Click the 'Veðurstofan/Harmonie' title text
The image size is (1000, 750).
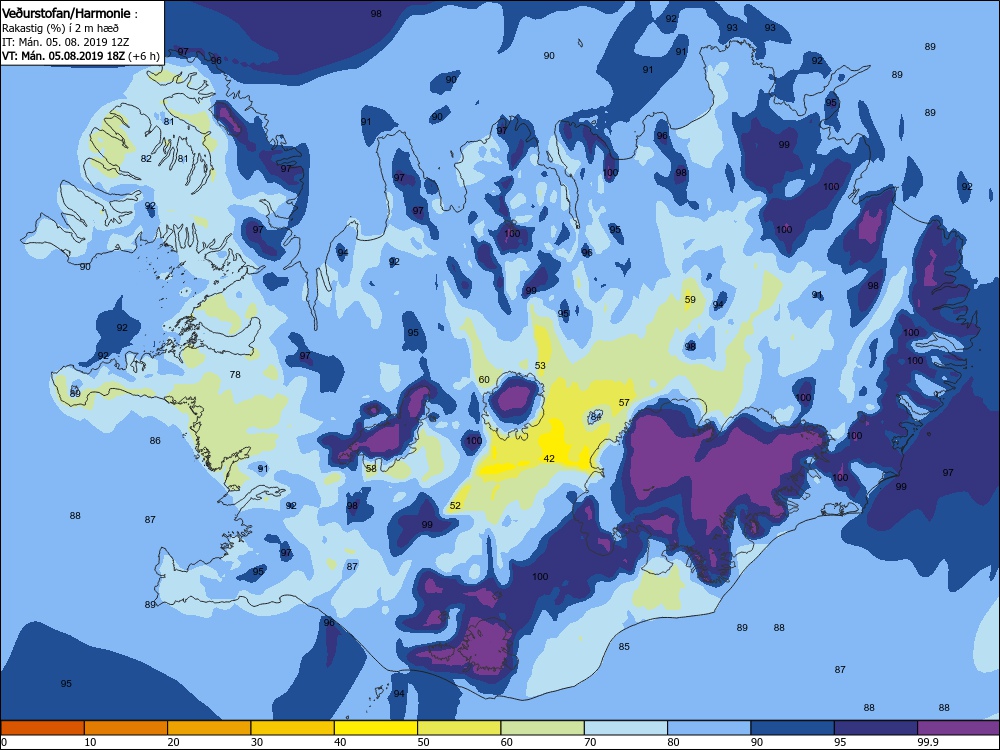point(66,13)
